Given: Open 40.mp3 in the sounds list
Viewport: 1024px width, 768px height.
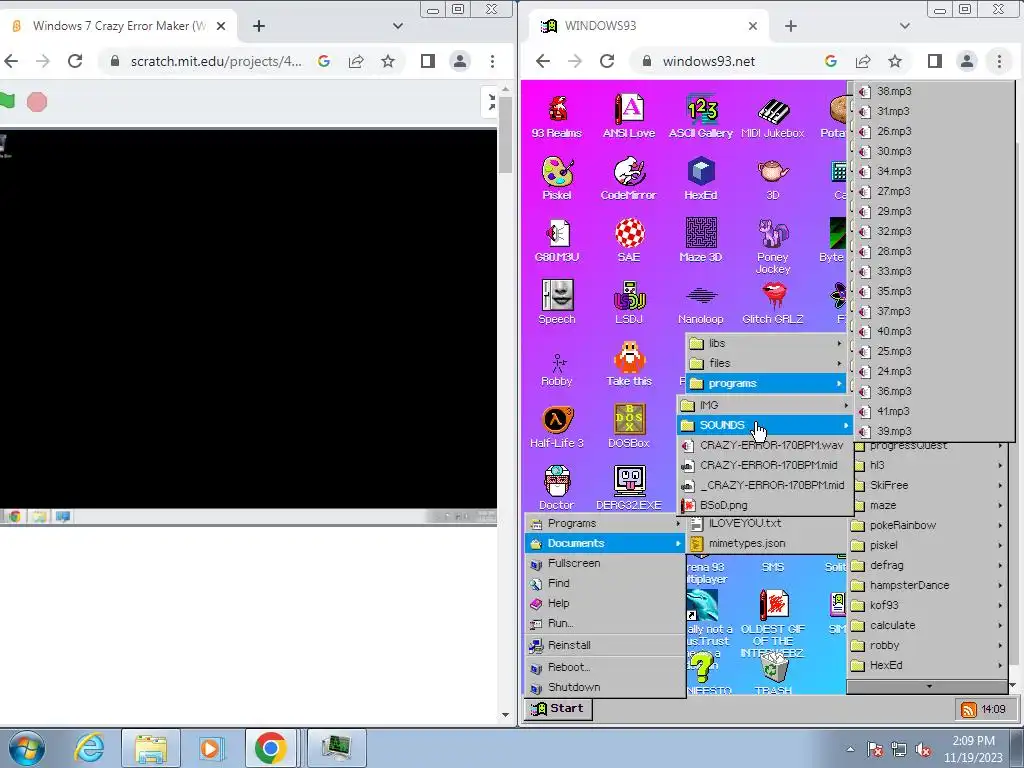Looking at the screenshot, I should (x=934, y=331).
